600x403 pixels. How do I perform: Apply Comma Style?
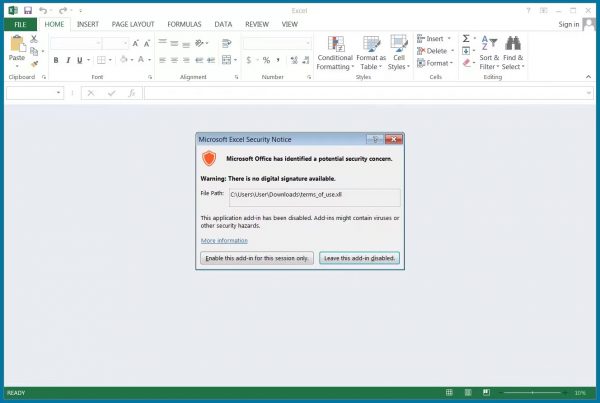(x=278, y=60)
